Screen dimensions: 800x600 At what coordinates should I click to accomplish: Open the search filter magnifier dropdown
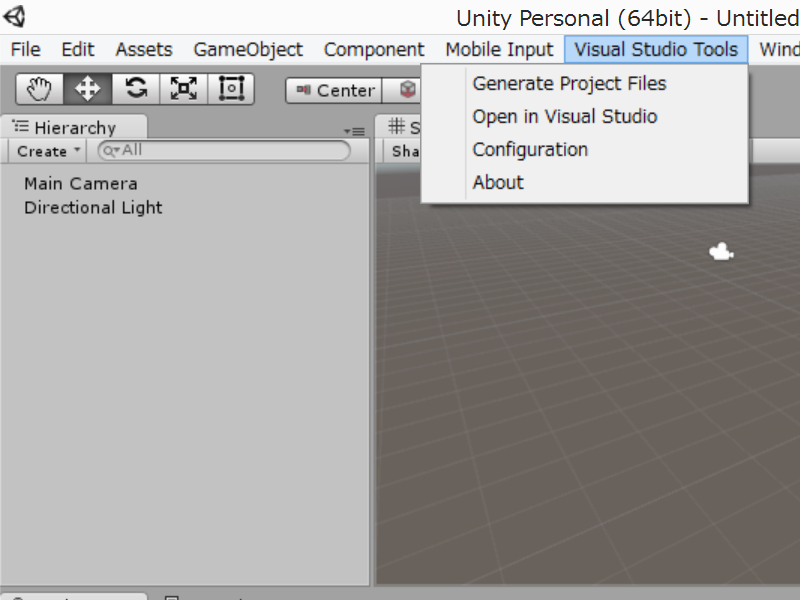point(111,151)
